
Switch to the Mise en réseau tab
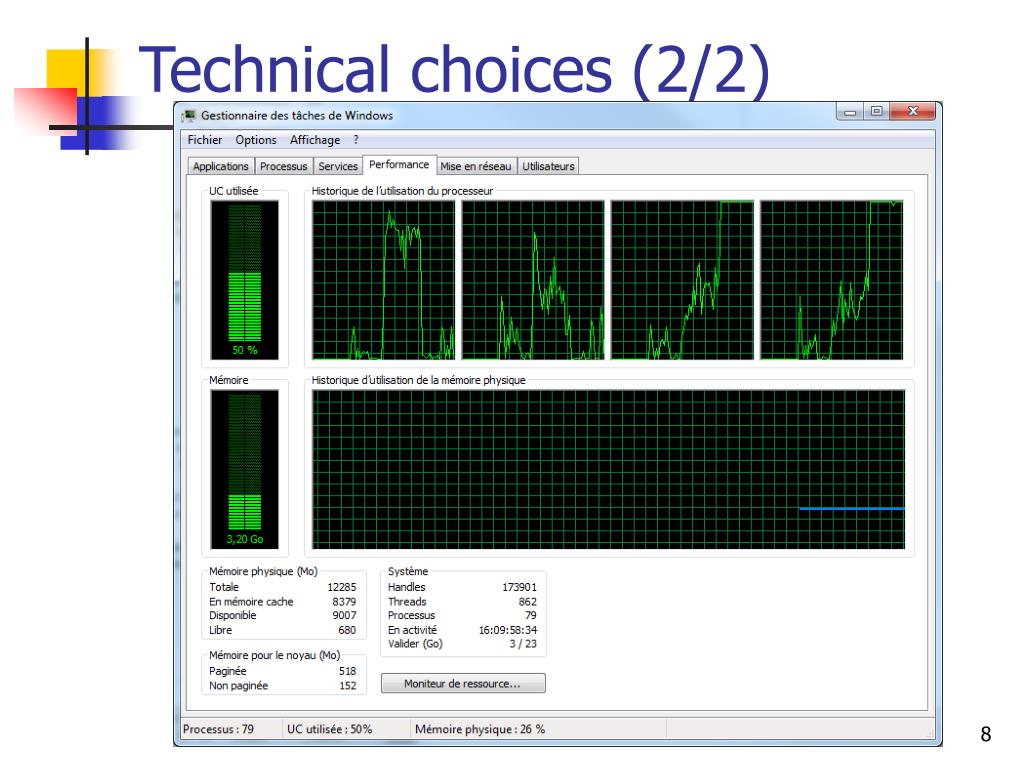pyautogui.click(x=475, y=167)
